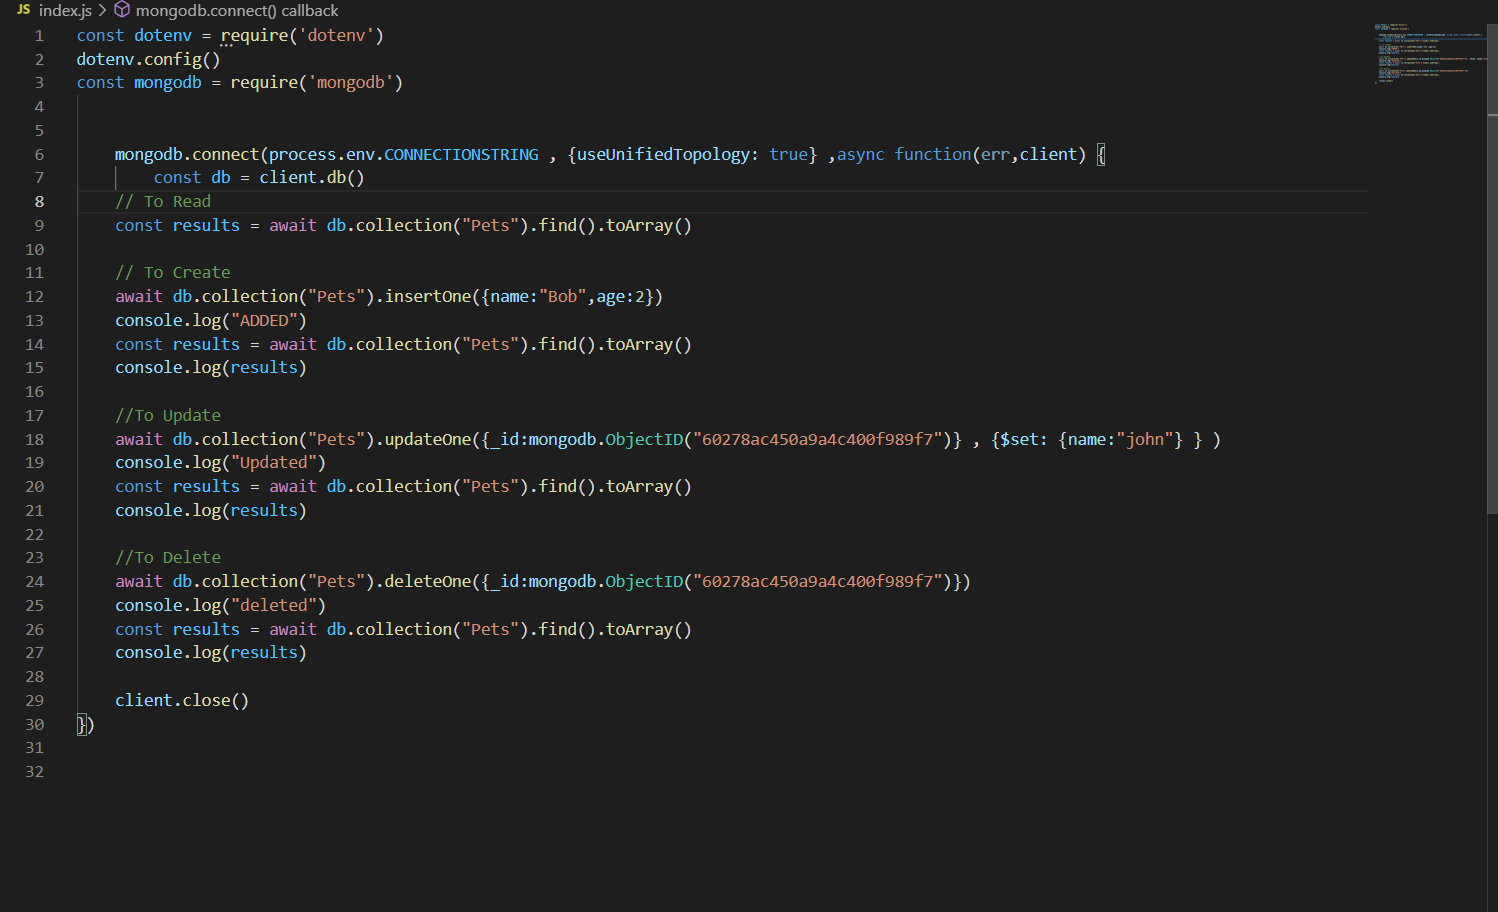Click the cursor indicator bar on line 7

click(117, 177)
